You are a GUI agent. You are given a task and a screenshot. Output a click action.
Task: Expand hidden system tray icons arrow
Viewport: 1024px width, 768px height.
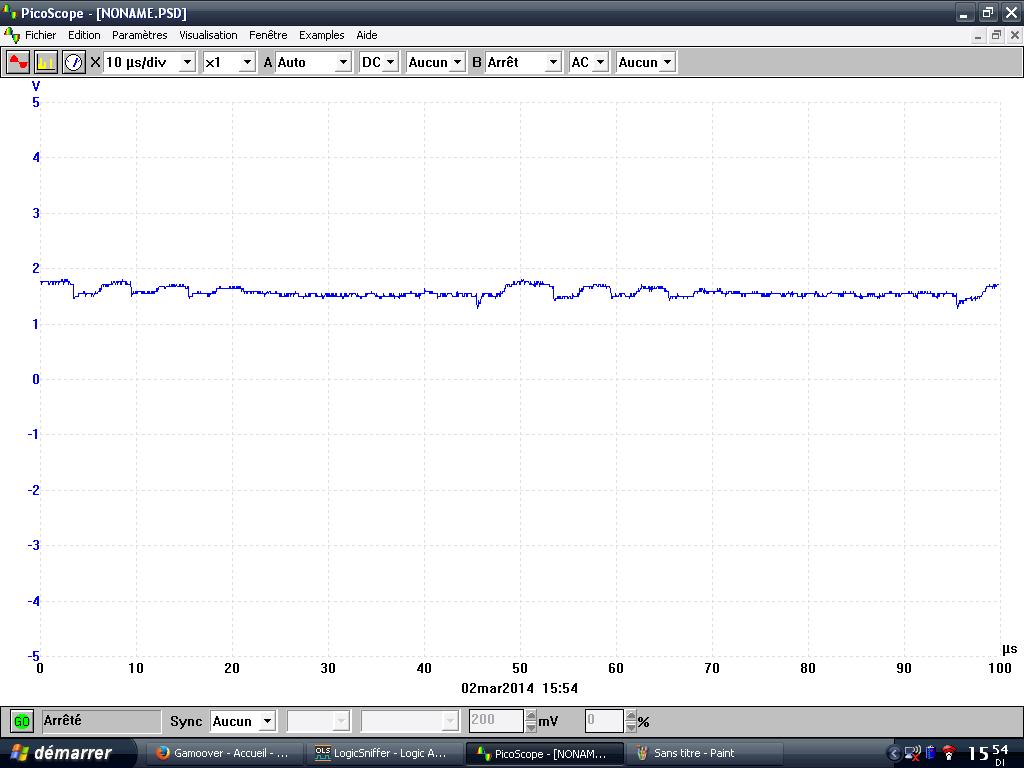pos(895,754)
